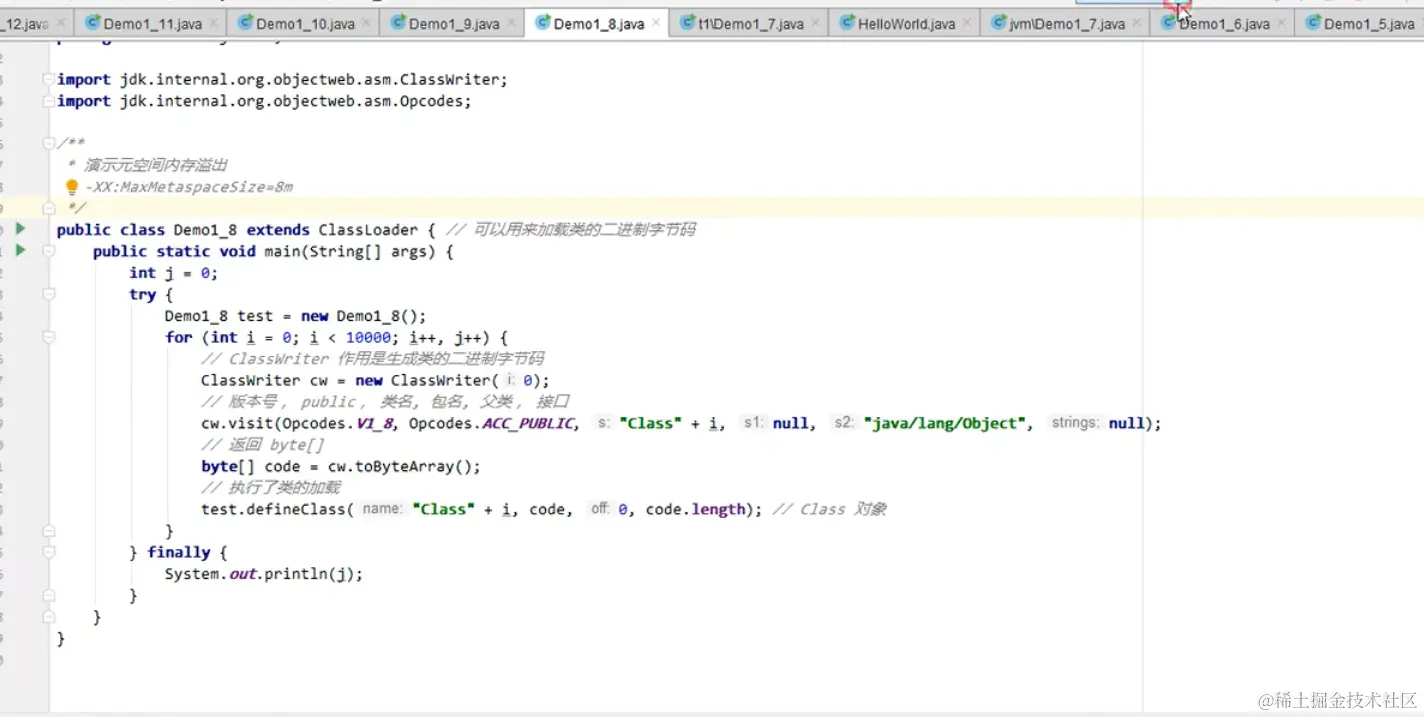Switch to the Demo1_10.java tab
The width and height of the screenshot is (1424, 717).
(x=304, y=23)
